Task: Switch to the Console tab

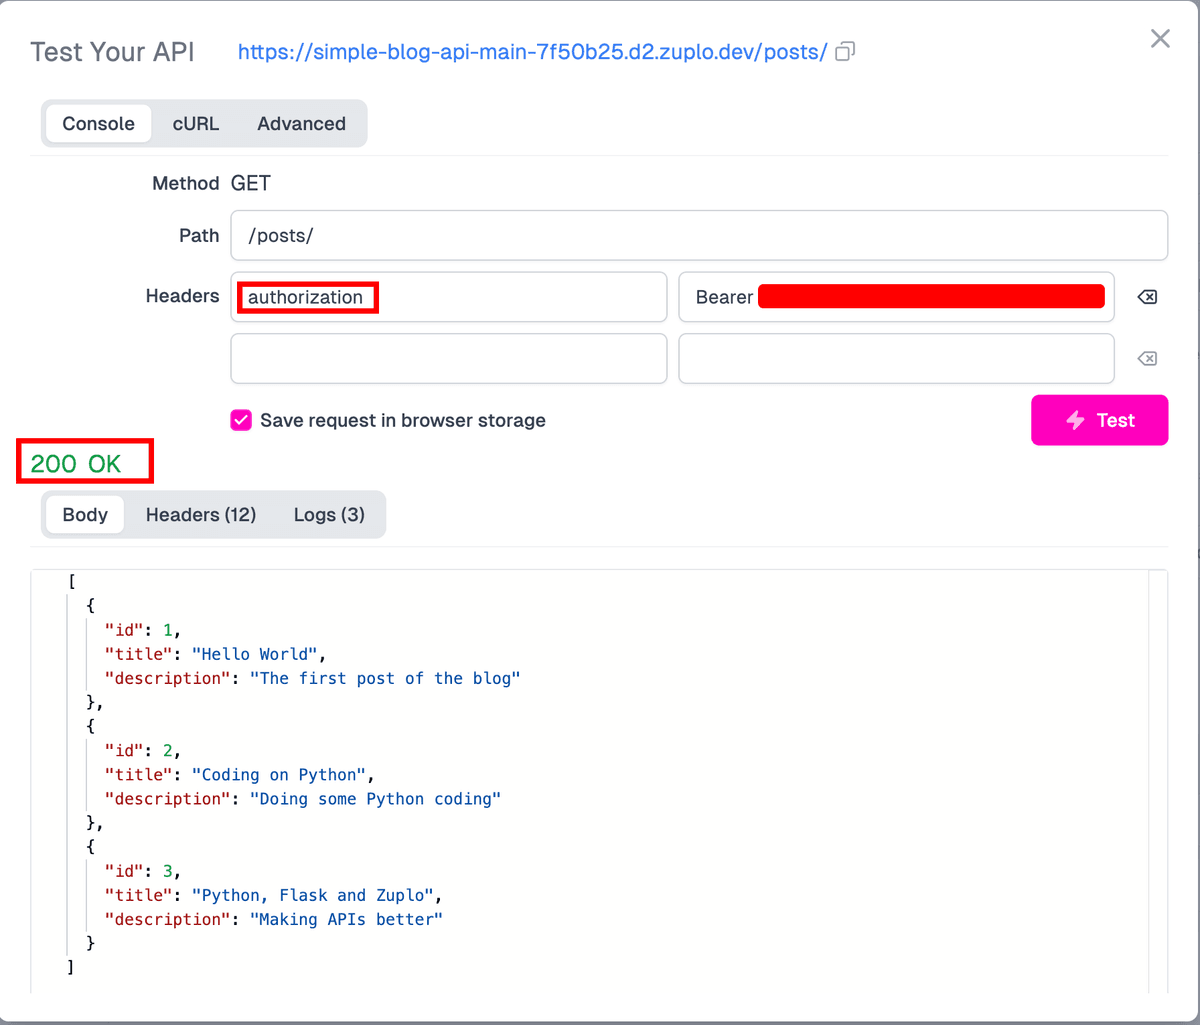Action: point(98,124)
